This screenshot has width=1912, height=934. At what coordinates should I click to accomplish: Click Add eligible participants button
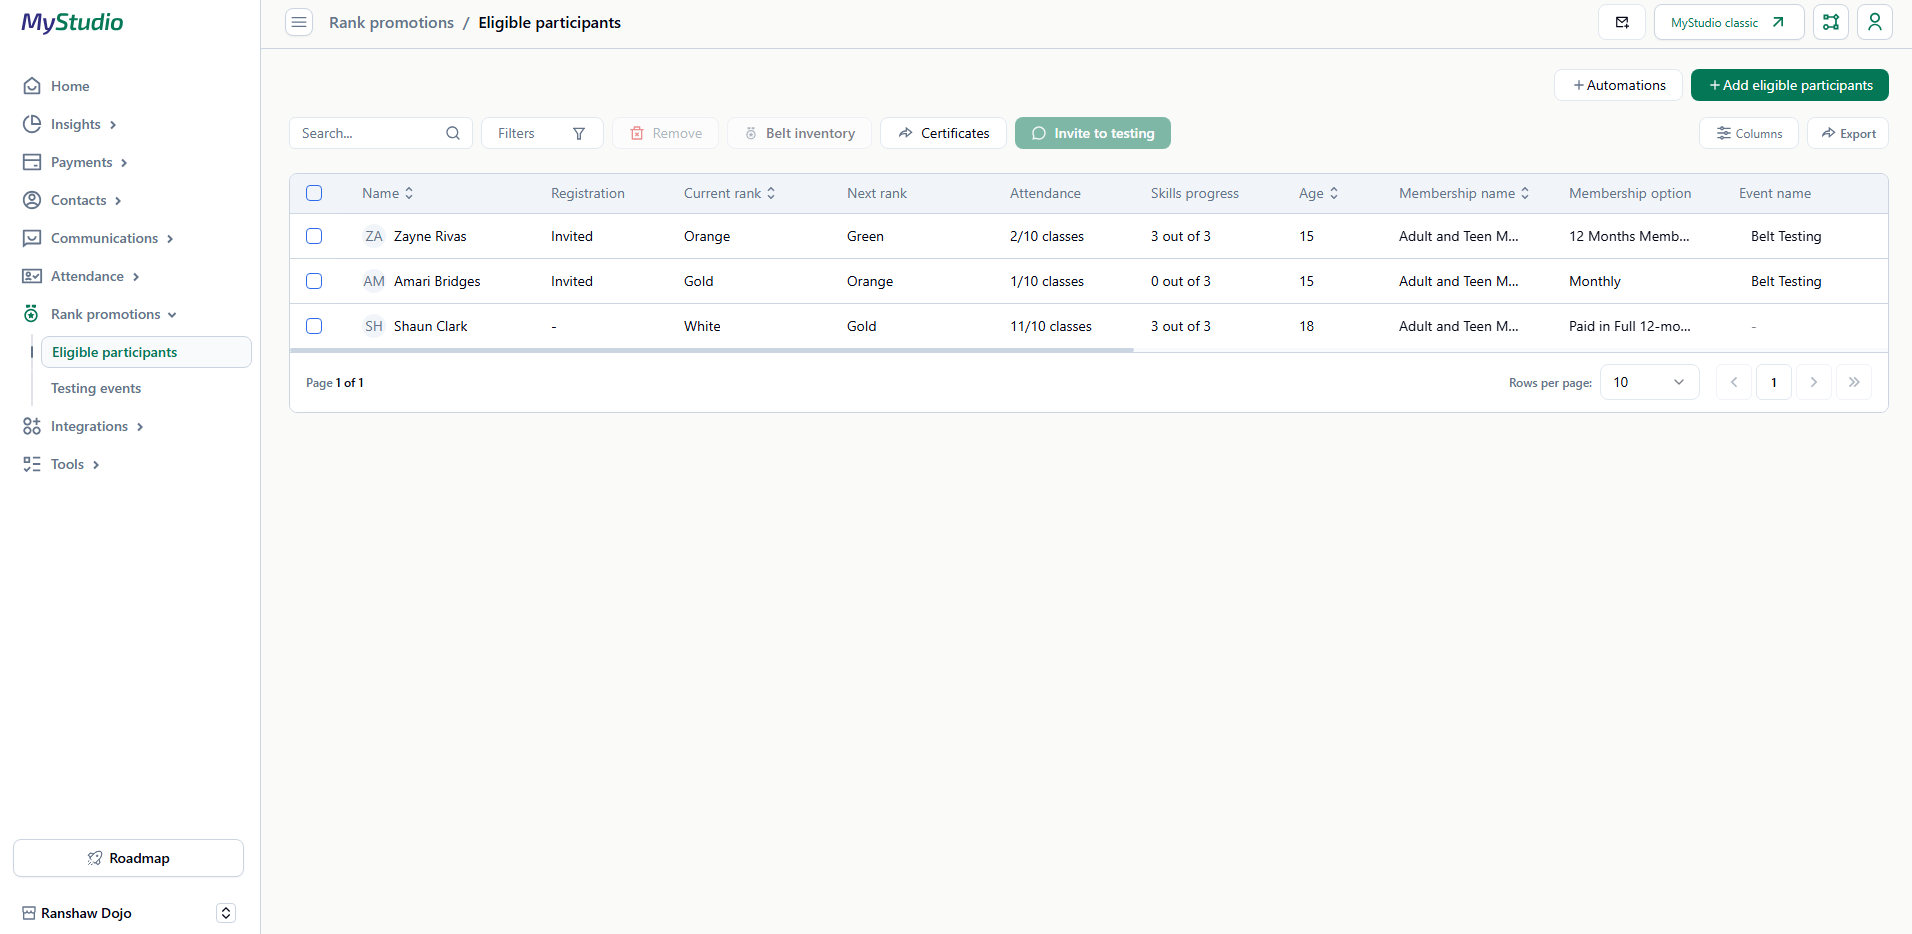1789,85
